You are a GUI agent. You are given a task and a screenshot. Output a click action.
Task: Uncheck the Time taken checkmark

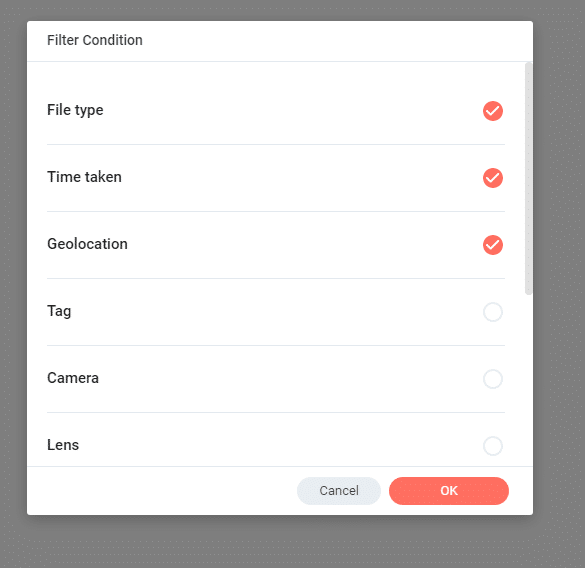pyautogui.click(x=492, y=178)
